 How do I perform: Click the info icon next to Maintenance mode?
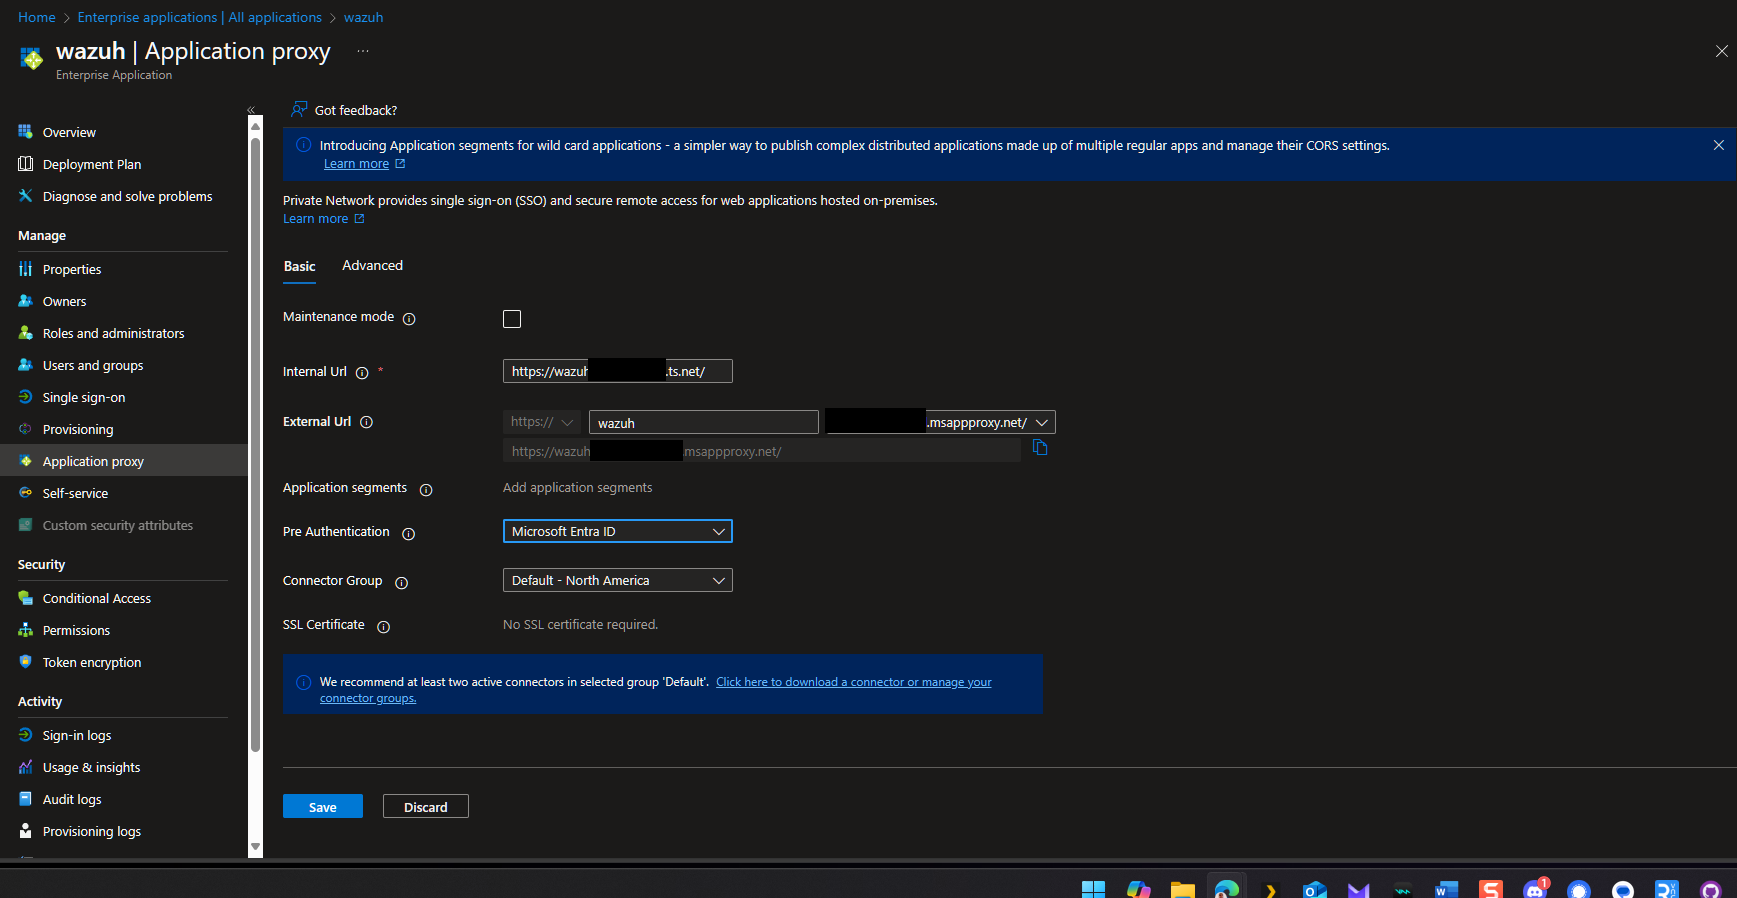tap(409, 319)
